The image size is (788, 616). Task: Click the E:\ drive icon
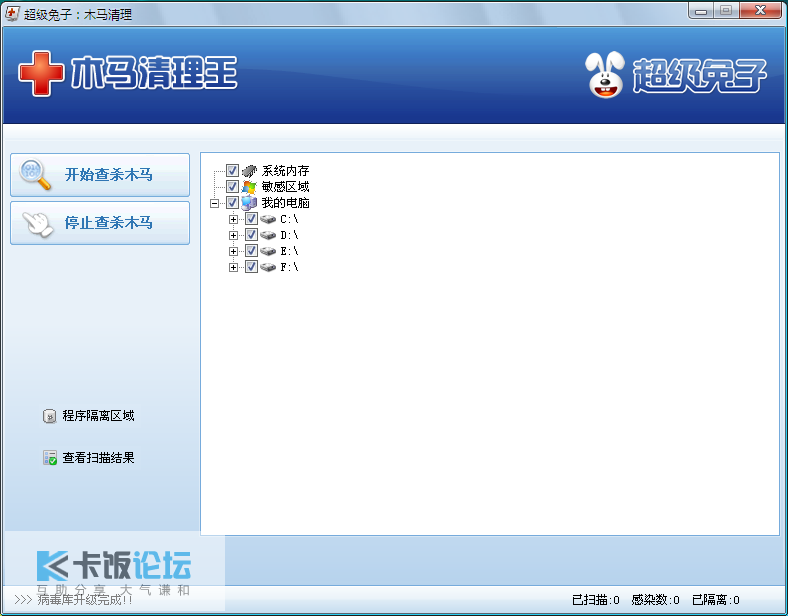268,251
